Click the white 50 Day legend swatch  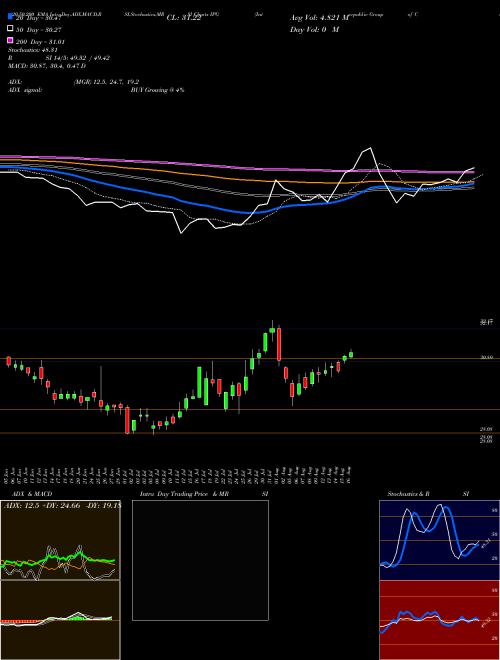coord(10,28)
